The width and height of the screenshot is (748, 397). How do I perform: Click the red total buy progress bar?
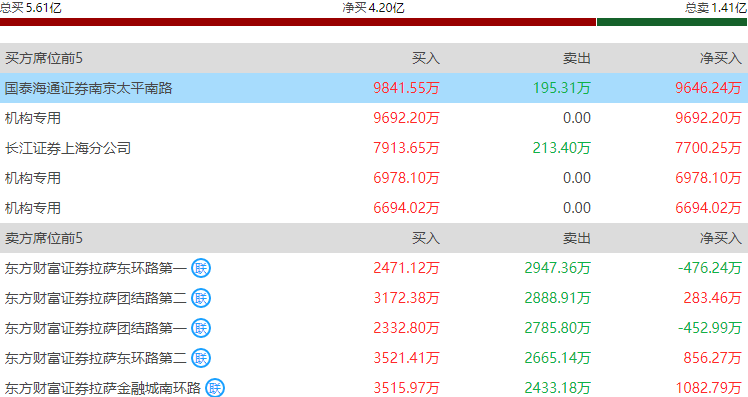click(298, 22)
